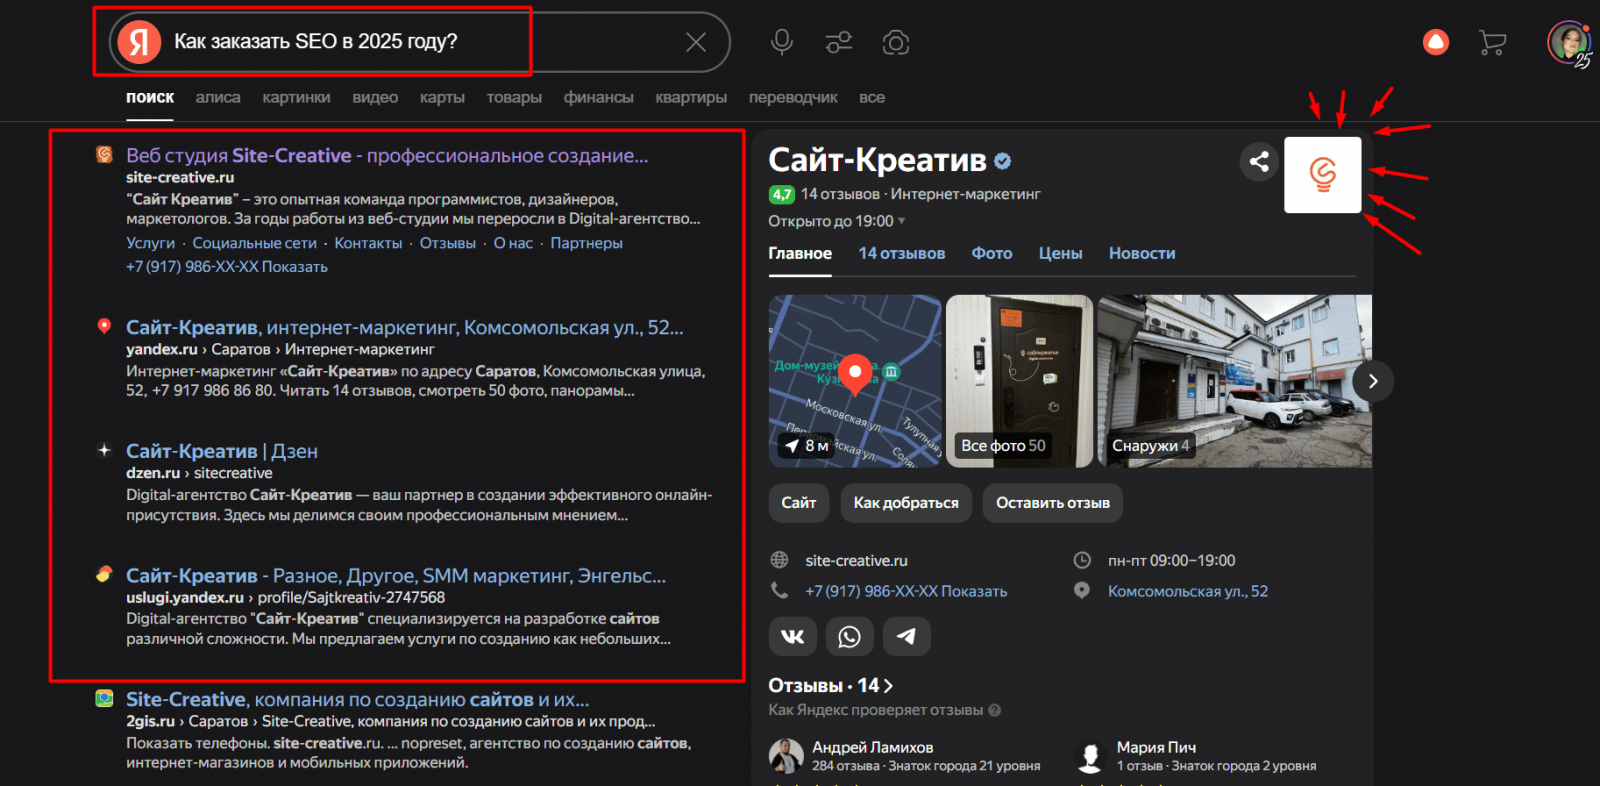Open user profile avatar
This screenshot has height=786, width=1600.
tap(1568, 43)
